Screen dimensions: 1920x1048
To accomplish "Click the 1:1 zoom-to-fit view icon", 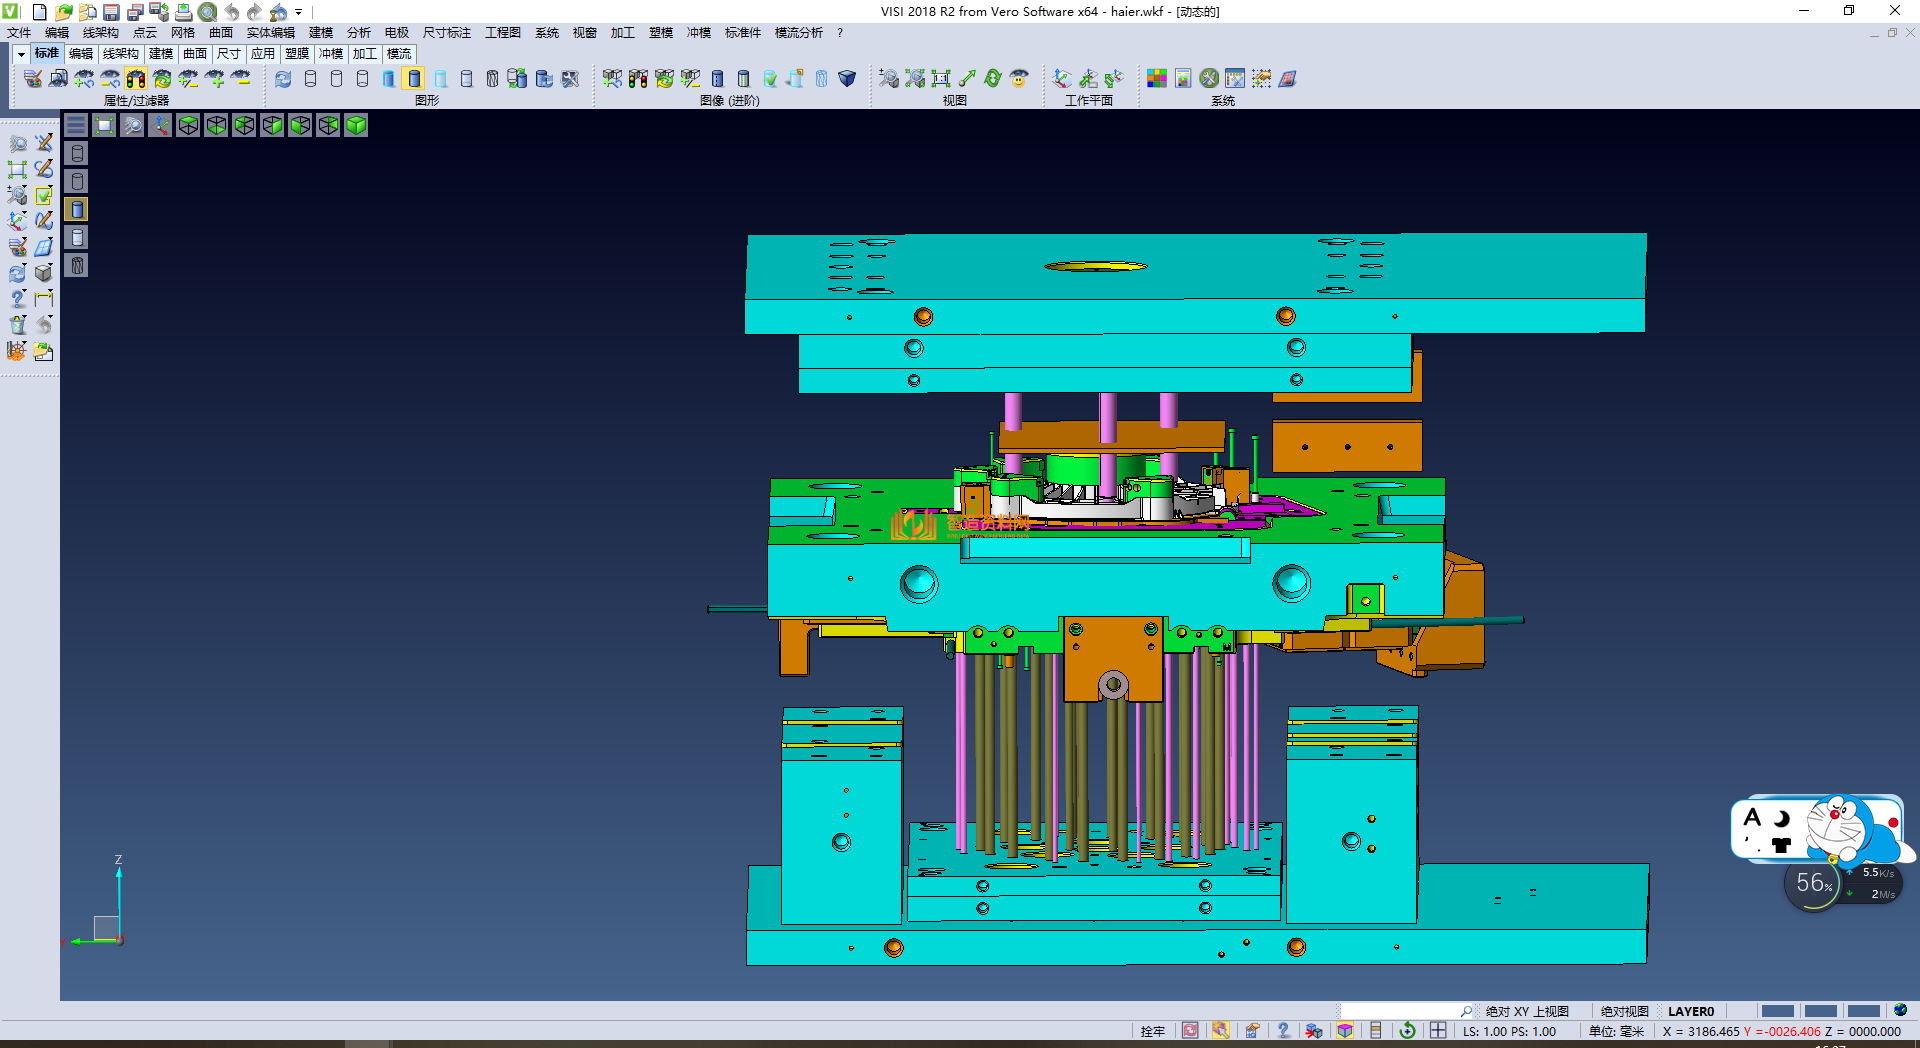I will coord(941,79).
